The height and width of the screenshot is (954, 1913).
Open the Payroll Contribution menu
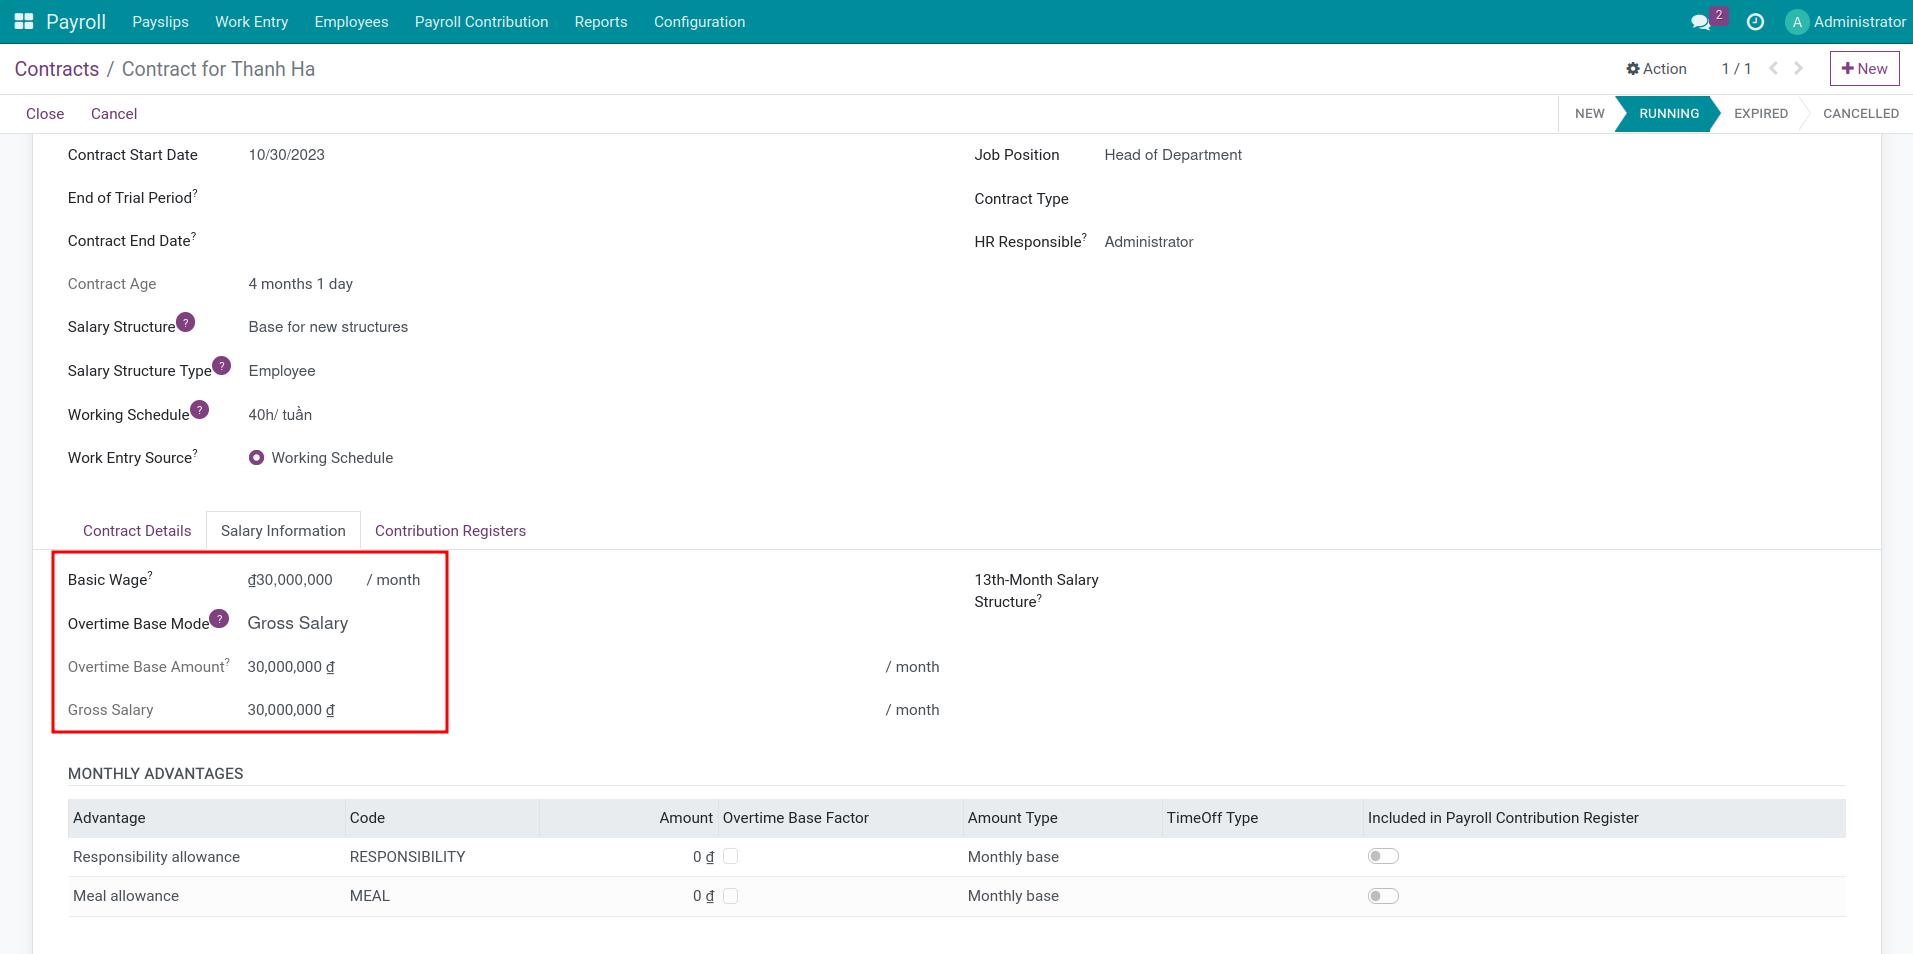pyautogui.click(x=481, y=22)
